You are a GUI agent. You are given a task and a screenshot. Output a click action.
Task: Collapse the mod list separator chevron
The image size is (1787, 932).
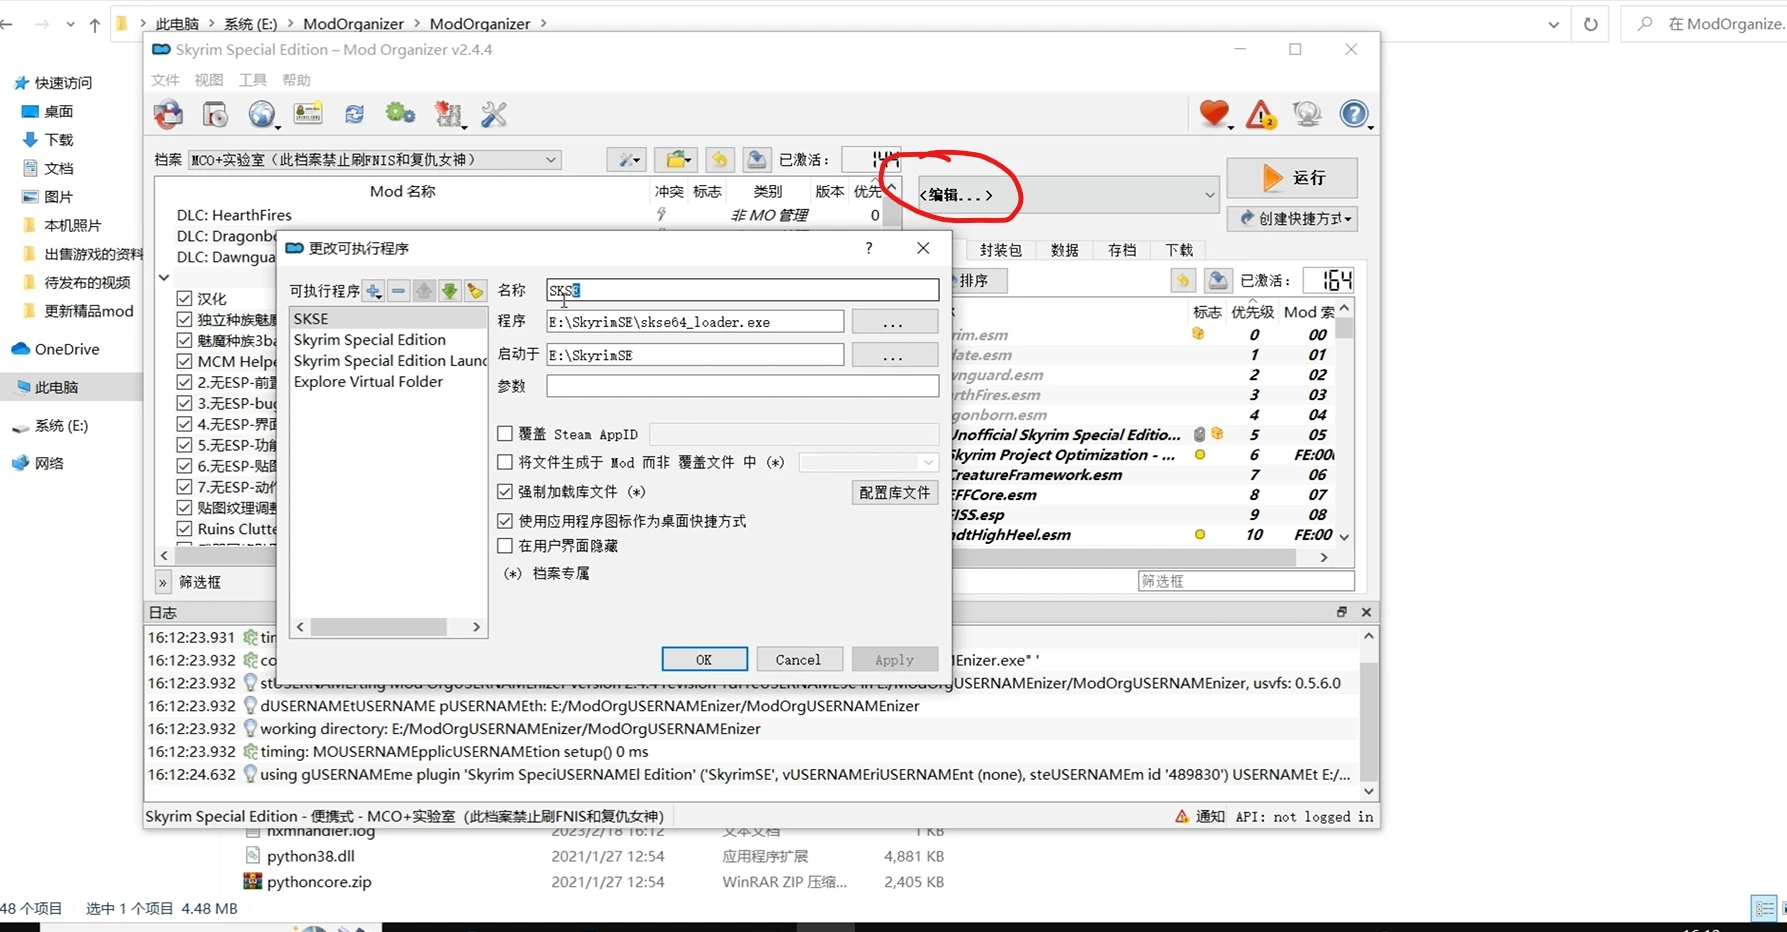164,277
